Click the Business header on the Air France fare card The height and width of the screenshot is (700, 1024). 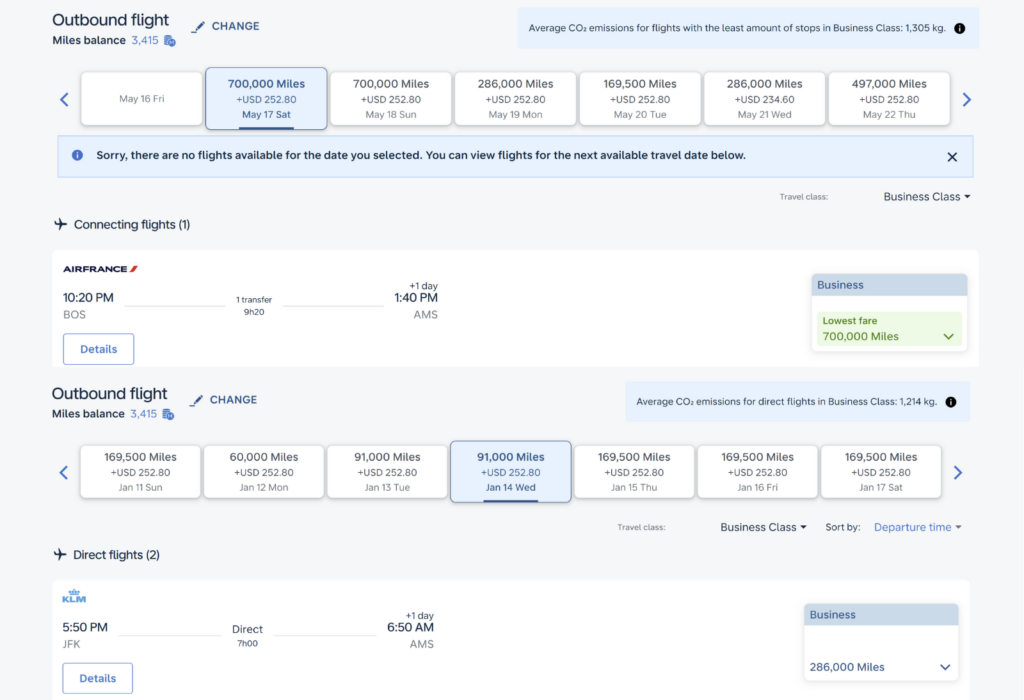click(889, 285)
